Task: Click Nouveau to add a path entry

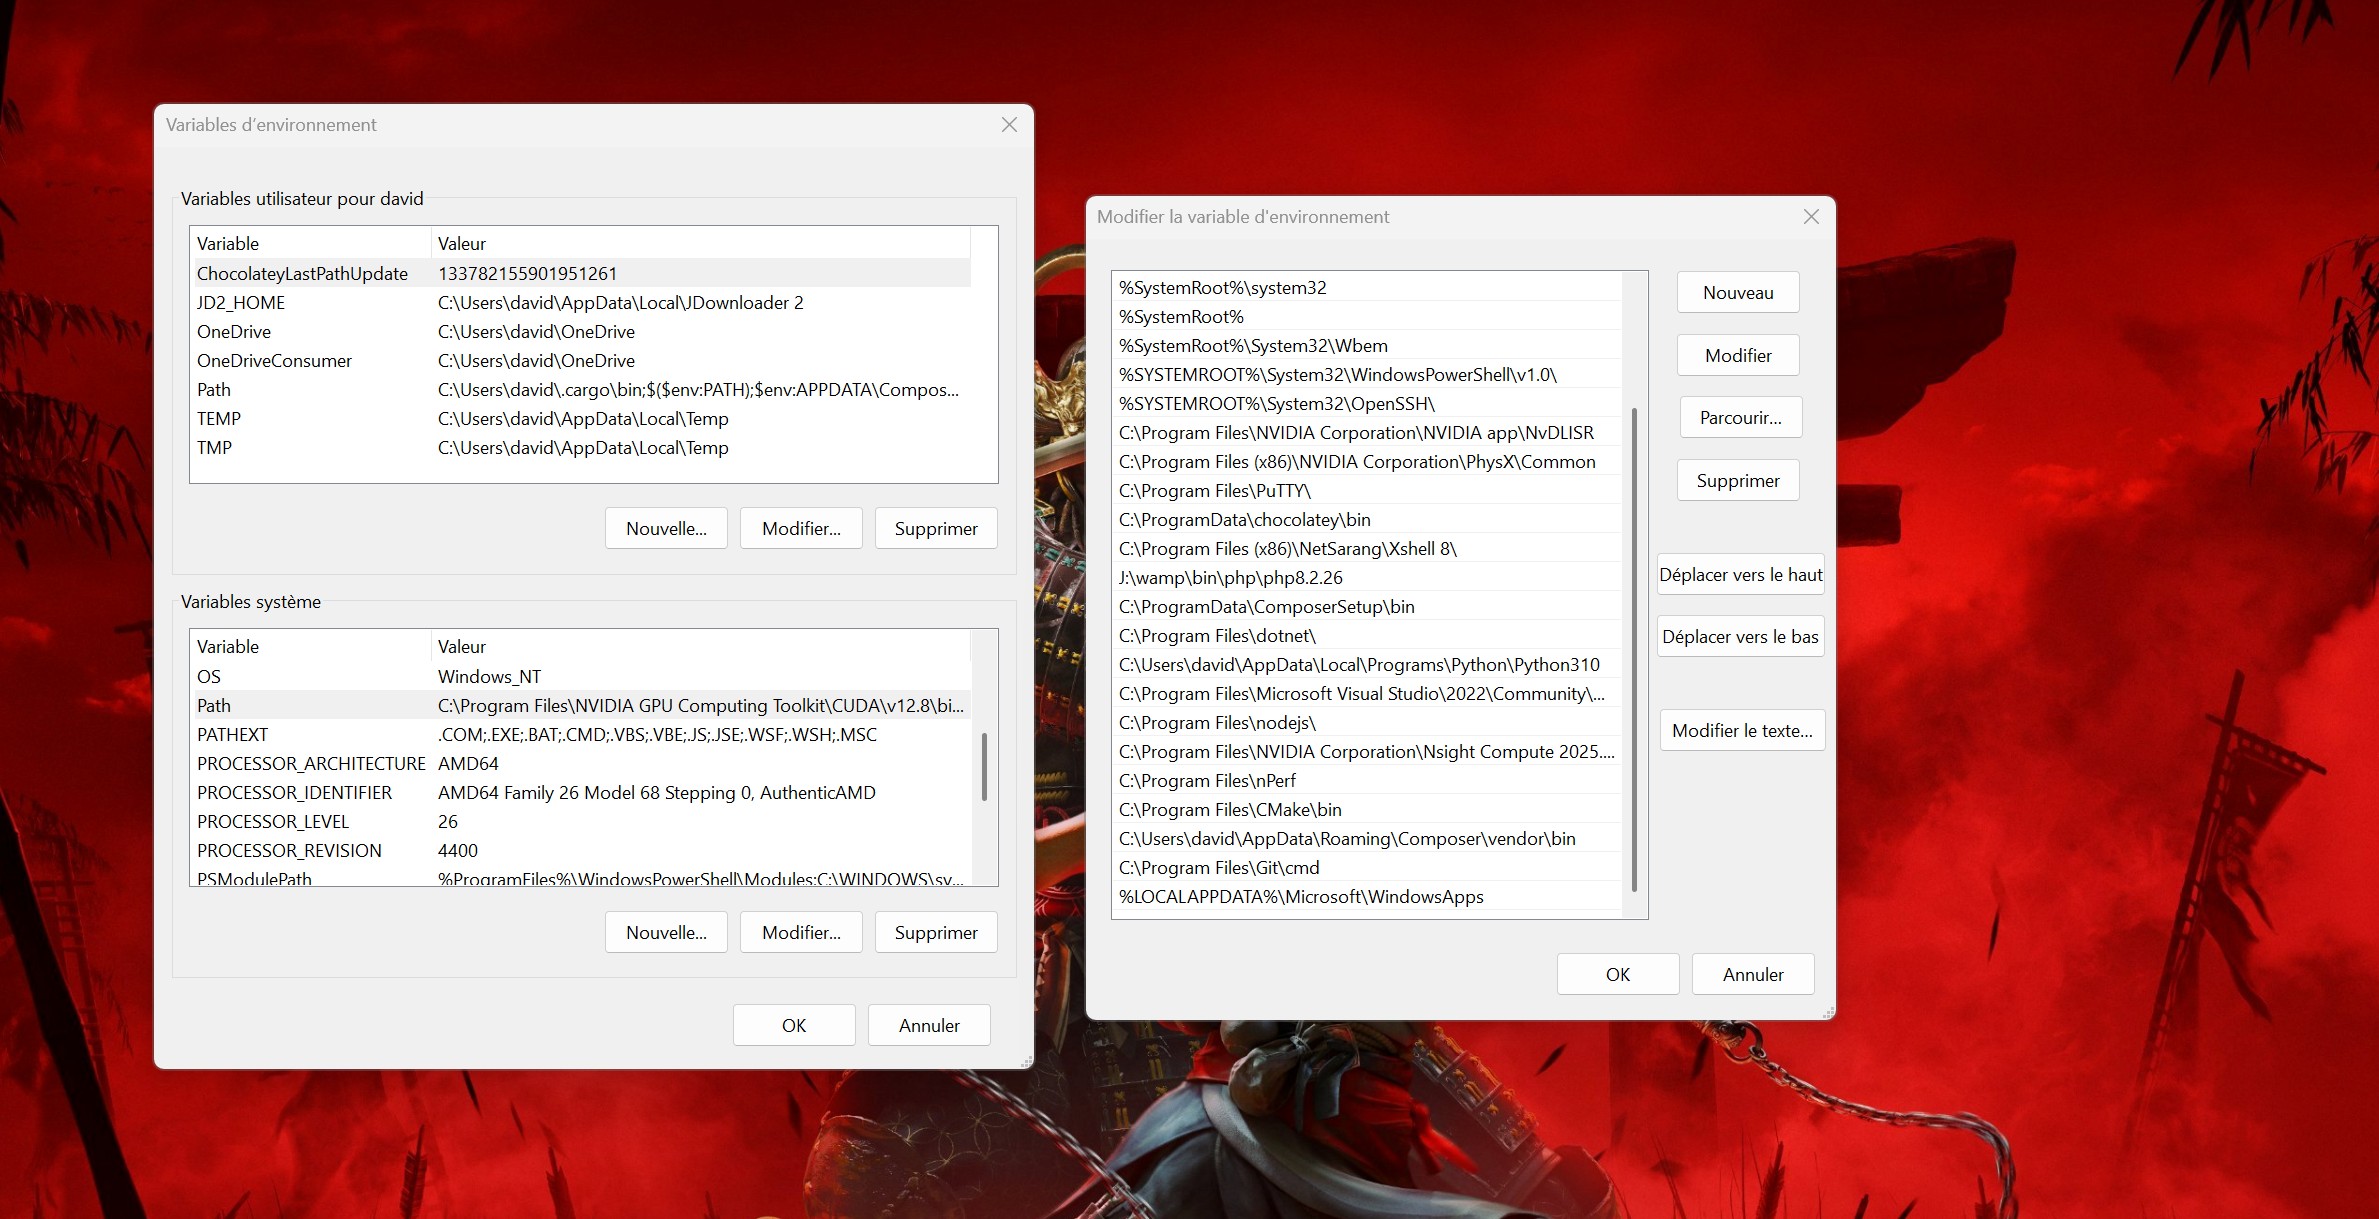Action: pyautogui.click(x=1737, y=293)
